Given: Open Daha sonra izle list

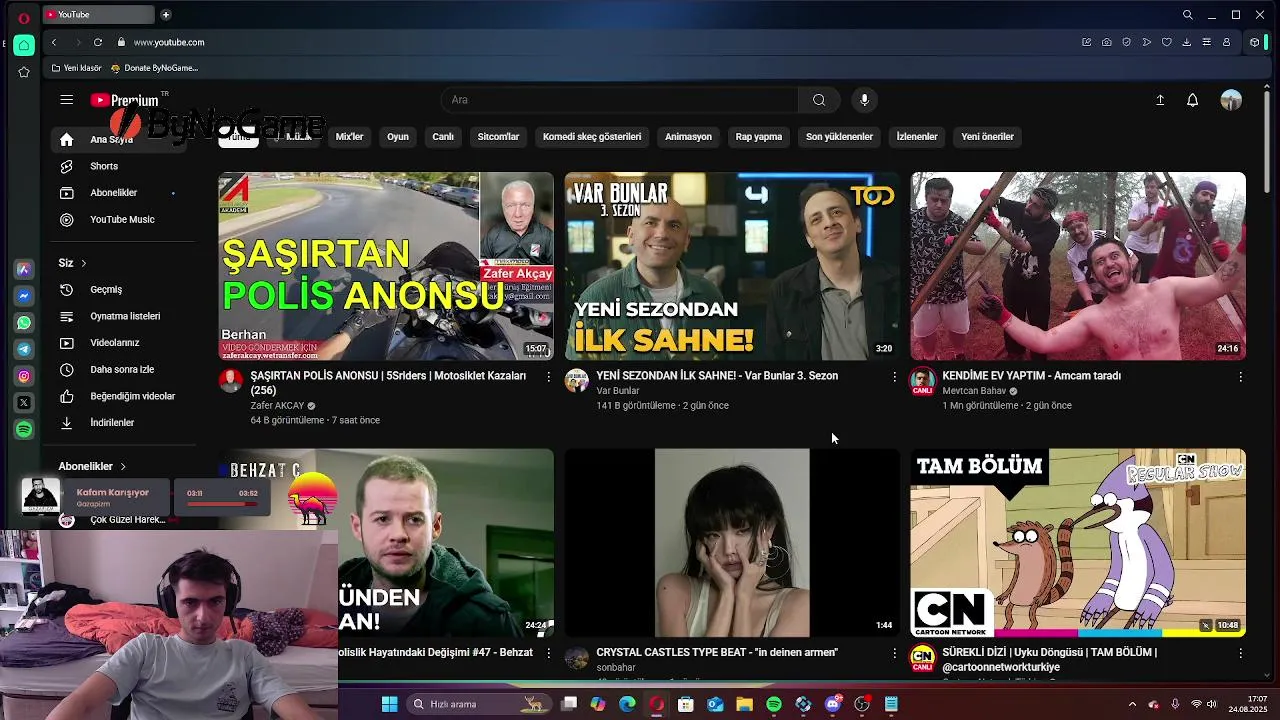Looking at the screenshot, I should click(x=118, y=370).
